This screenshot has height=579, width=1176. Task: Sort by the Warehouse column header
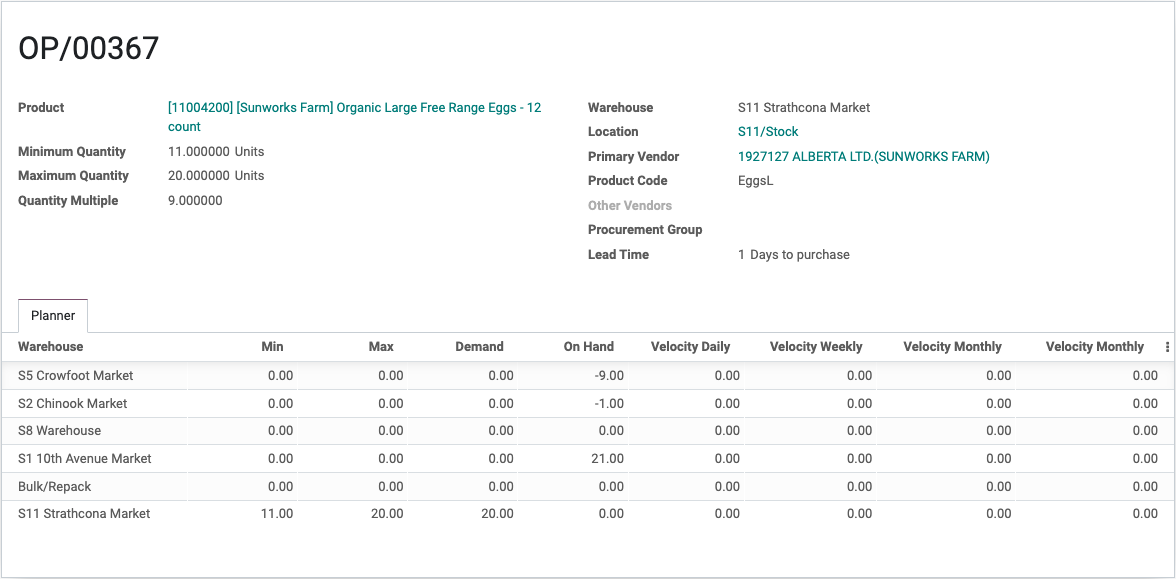[x=50, y=346]
